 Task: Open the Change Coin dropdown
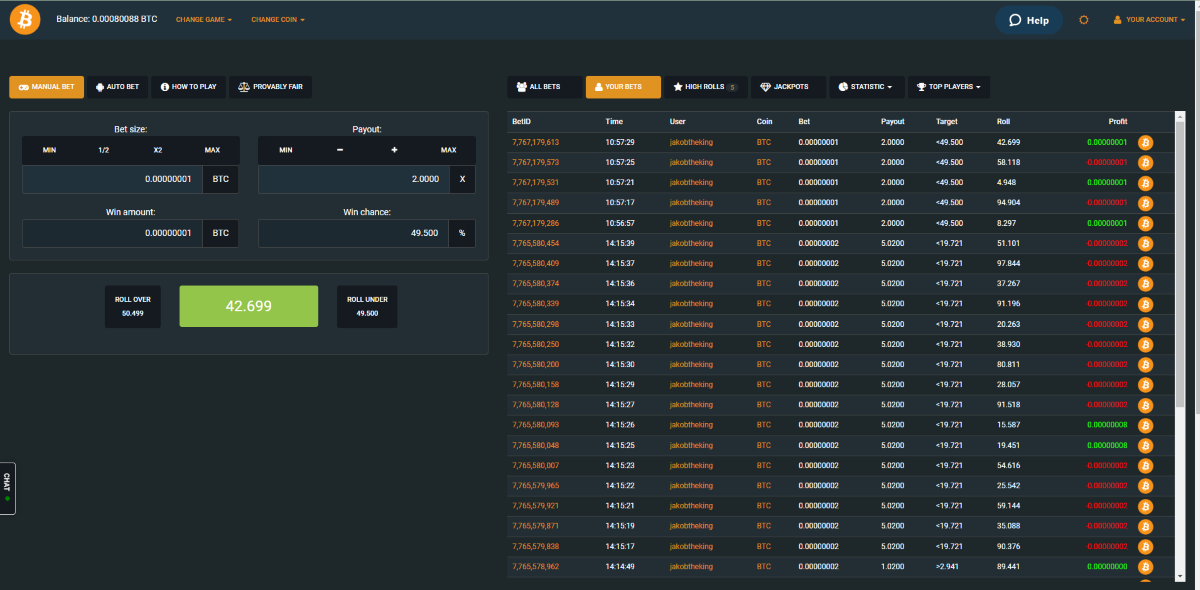(x=278, y=20)
